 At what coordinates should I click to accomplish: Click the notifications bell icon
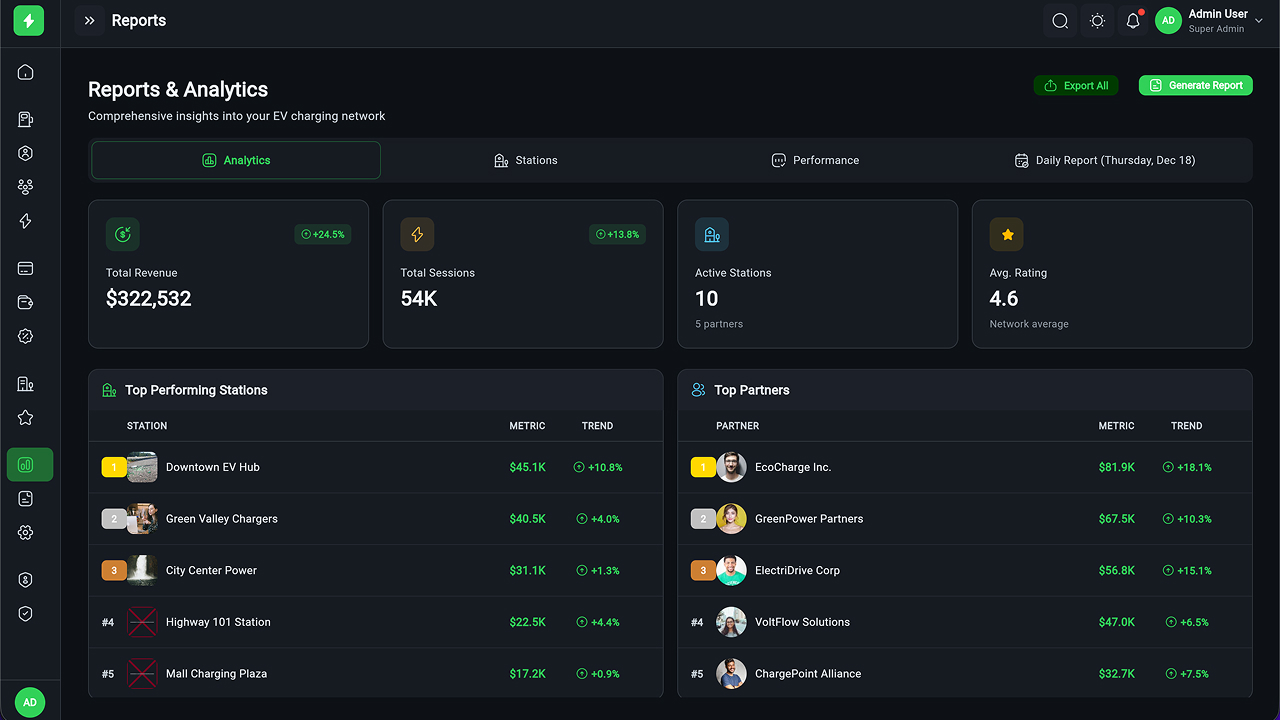pyautogui.click(x=1133, y=21)
